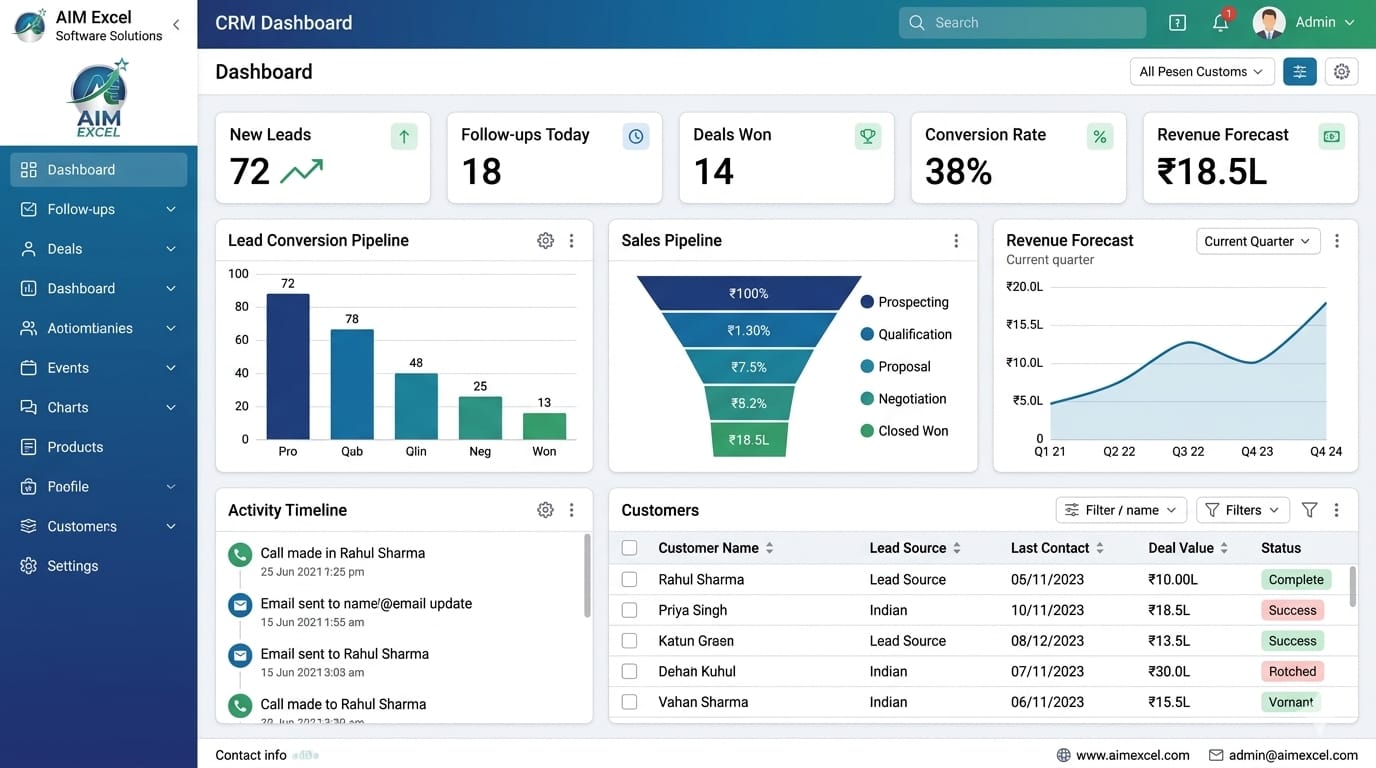Image resolution: width=1376 pixels, height=768 pixels.
Task: Open the www.aimexcel.com link
Action: click(1133, 755)
